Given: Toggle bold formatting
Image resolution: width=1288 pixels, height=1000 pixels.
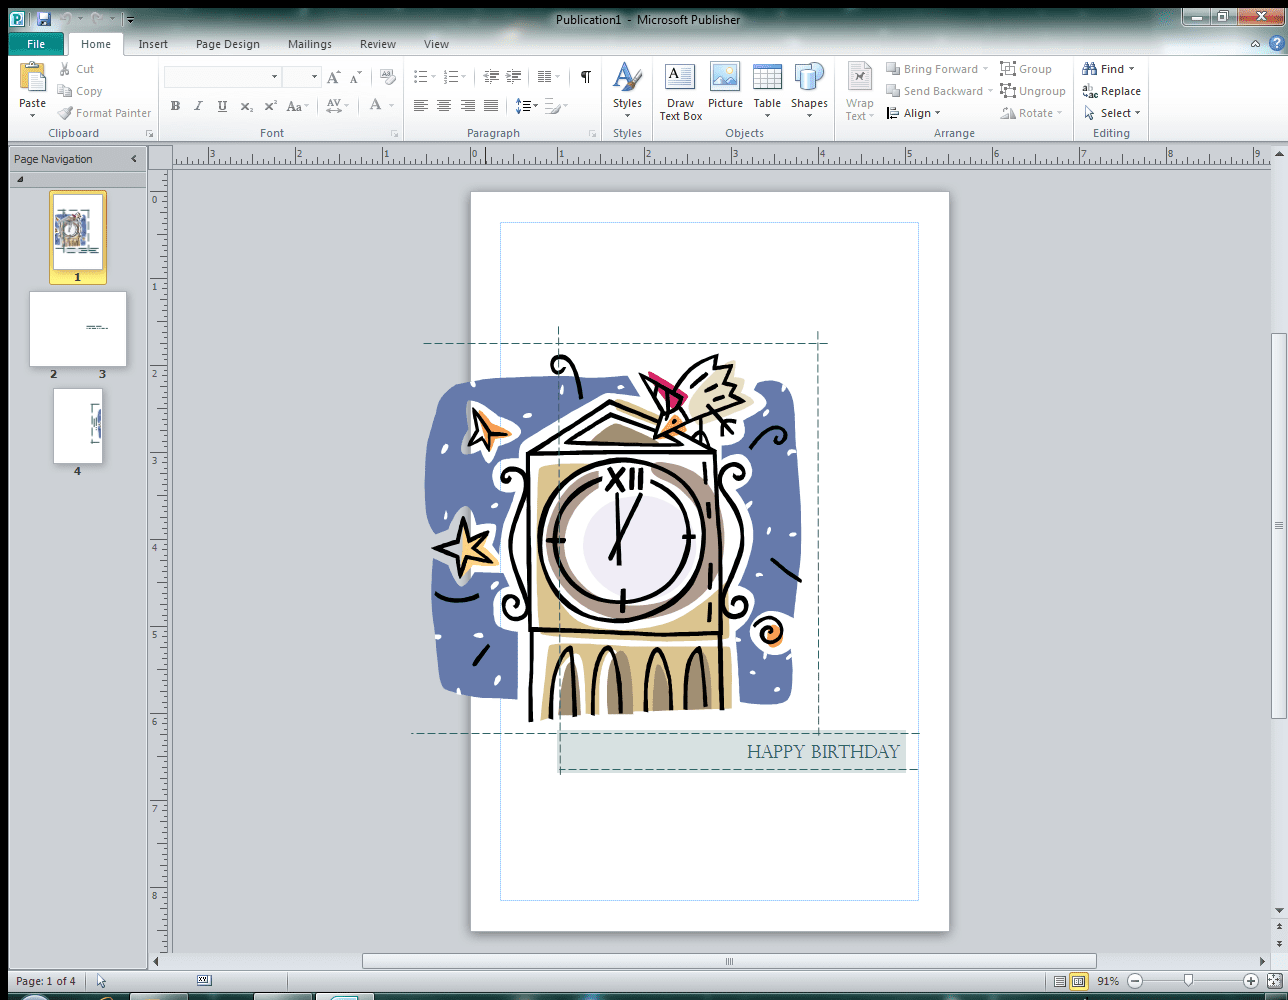Looking at the screenshot, I should coord(175,106).
